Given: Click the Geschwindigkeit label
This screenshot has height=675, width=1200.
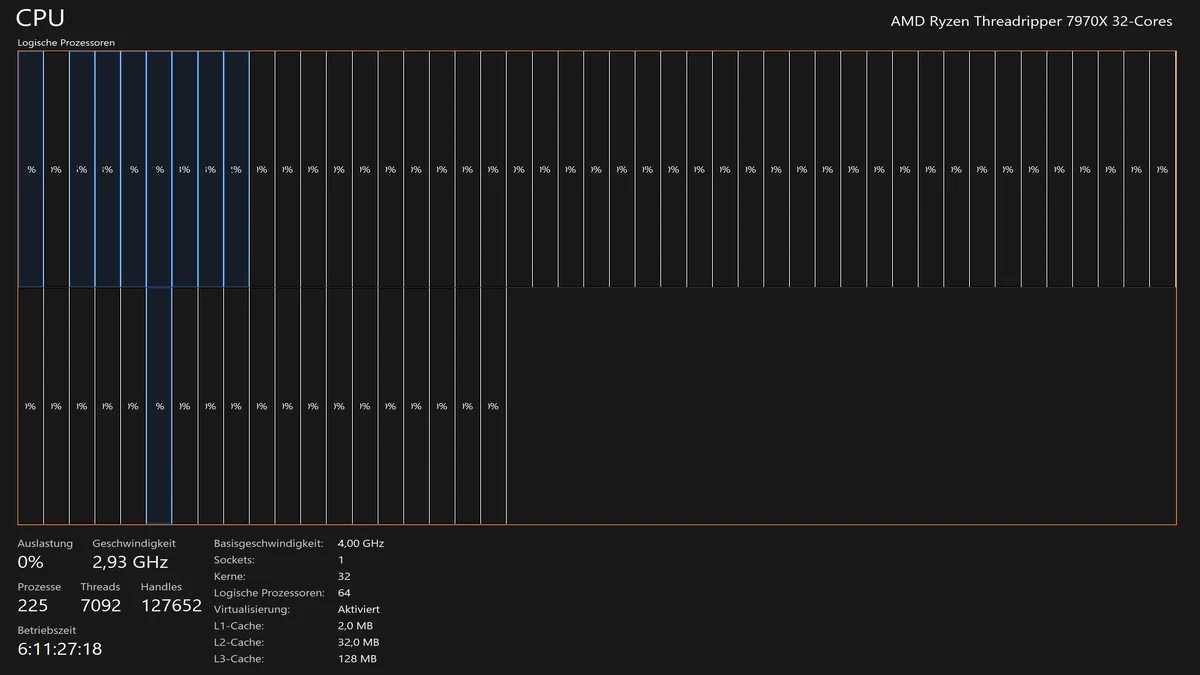Looking at the screenshot, I should (x=134, y=543).
